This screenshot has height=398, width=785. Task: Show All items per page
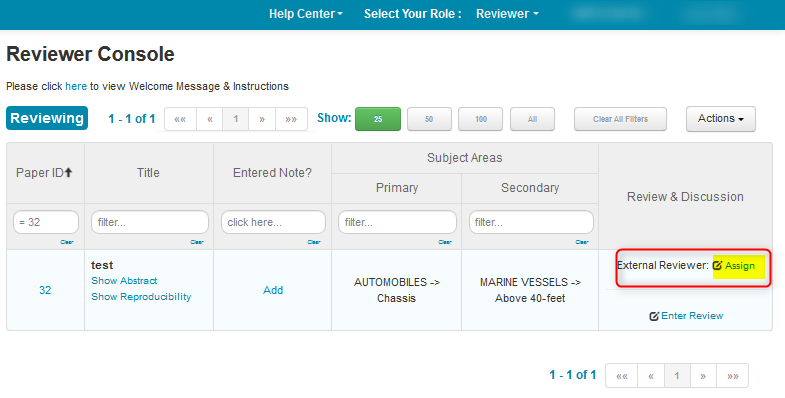pyautogui.click(x=532, y=119)
